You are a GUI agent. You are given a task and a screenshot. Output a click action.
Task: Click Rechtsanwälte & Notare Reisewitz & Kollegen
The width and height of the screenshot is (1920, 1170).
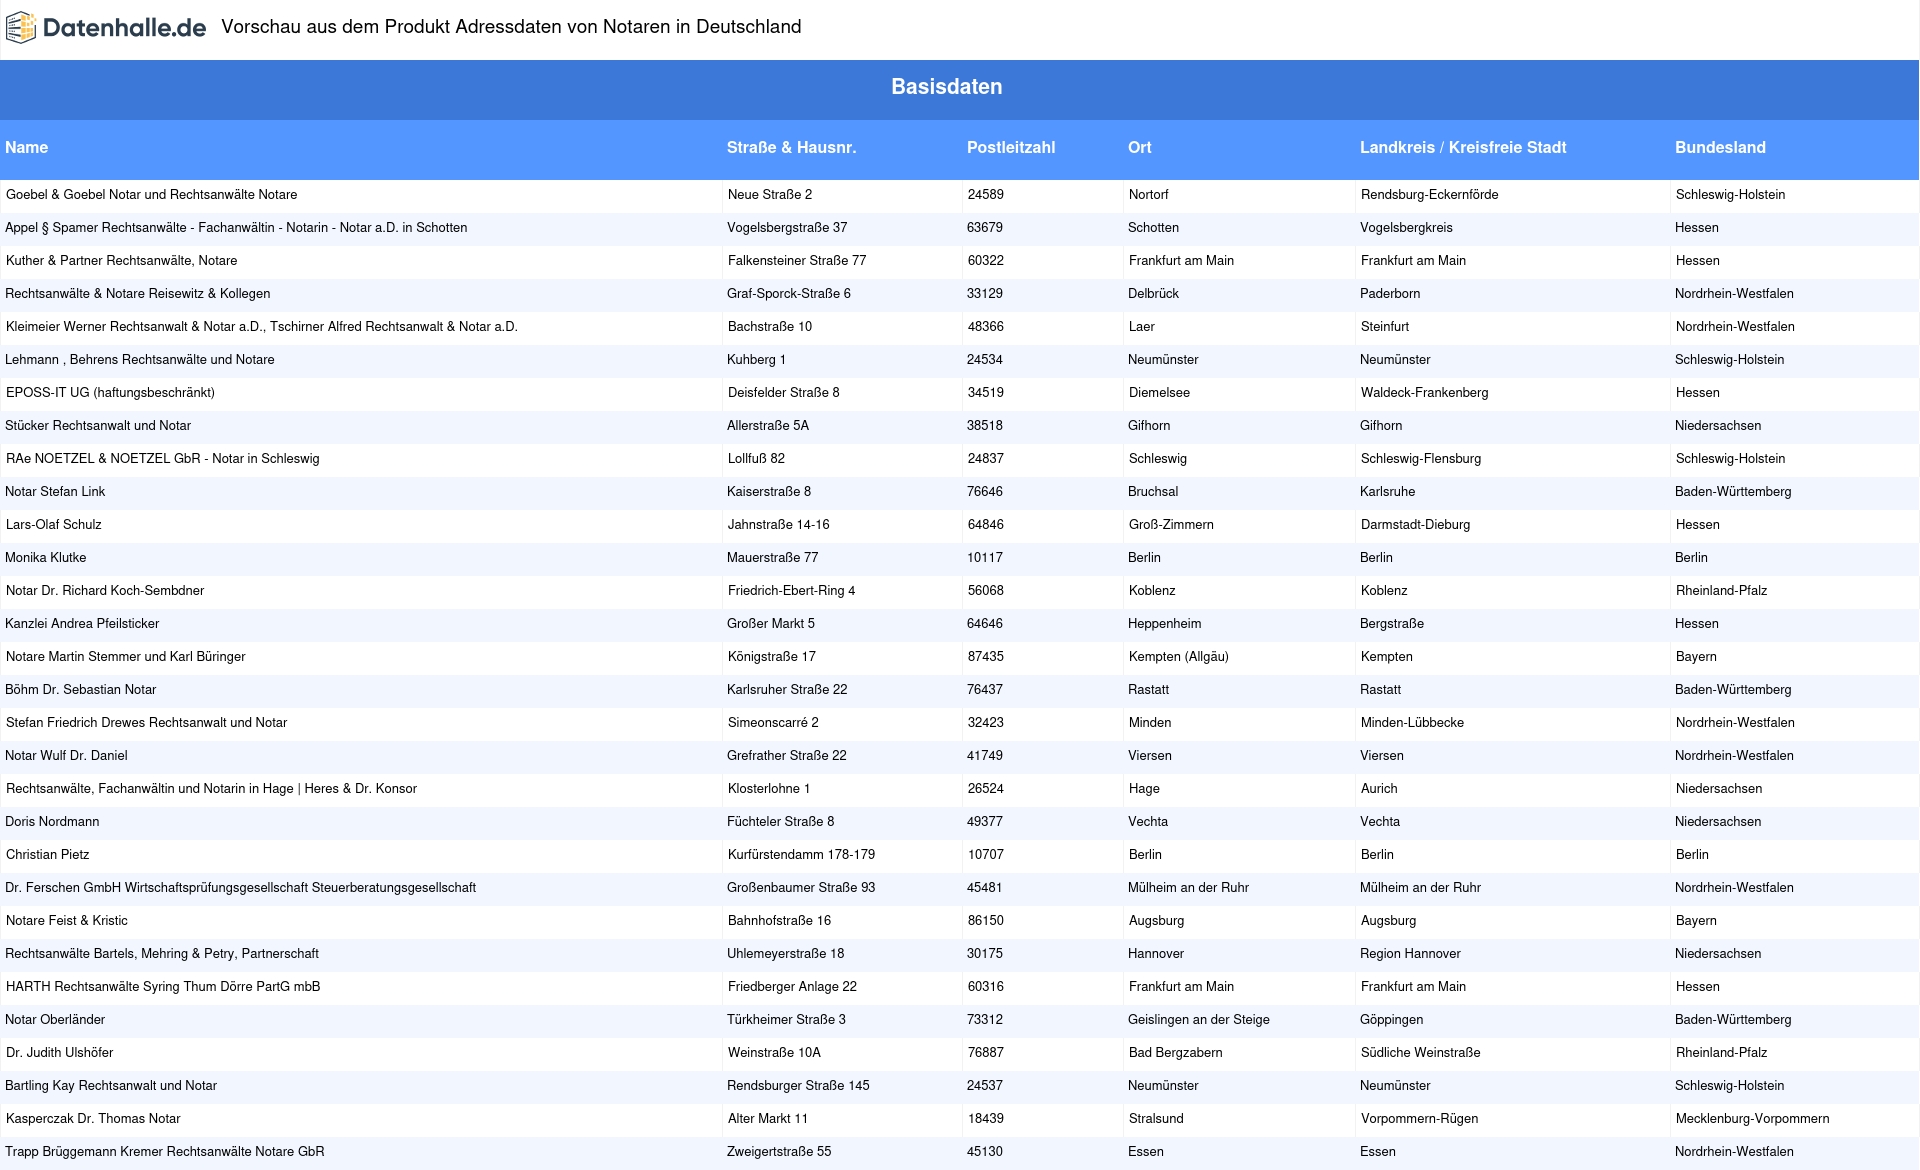click(x=138, y=294)
